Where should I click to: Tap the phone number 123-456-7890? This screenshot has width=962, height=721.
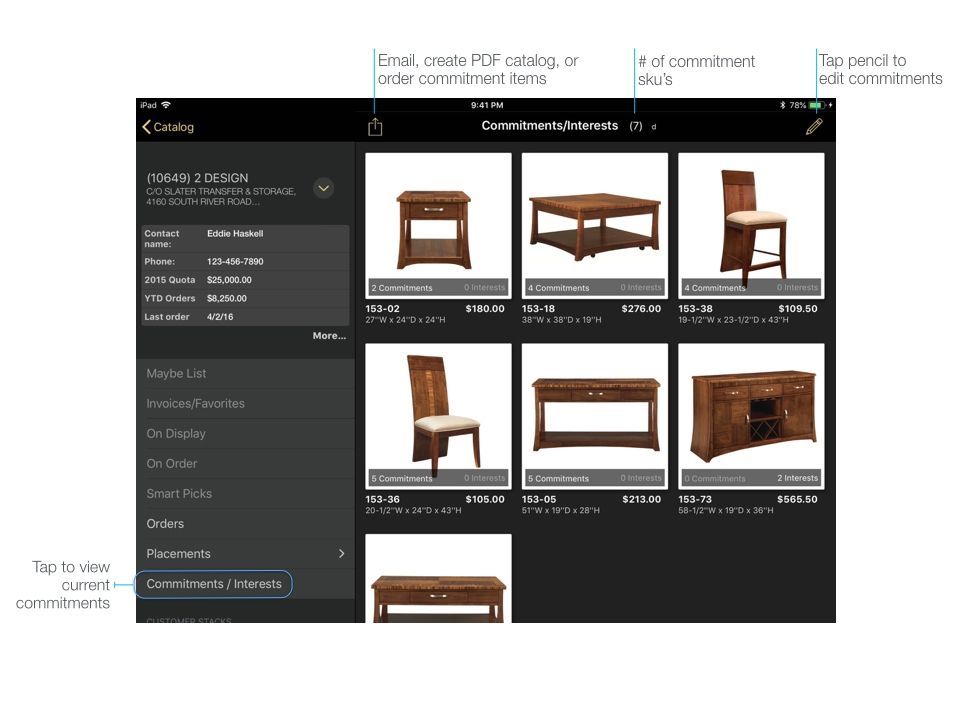click(235, 261)
